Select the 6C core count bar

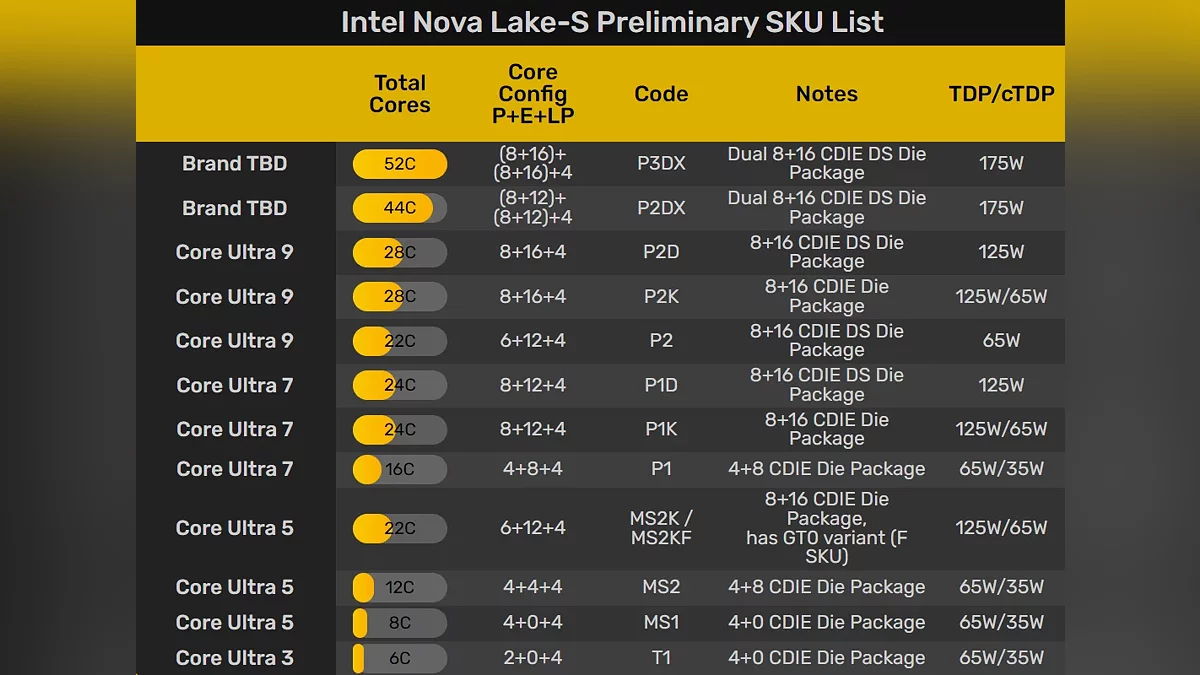(400, 658)
